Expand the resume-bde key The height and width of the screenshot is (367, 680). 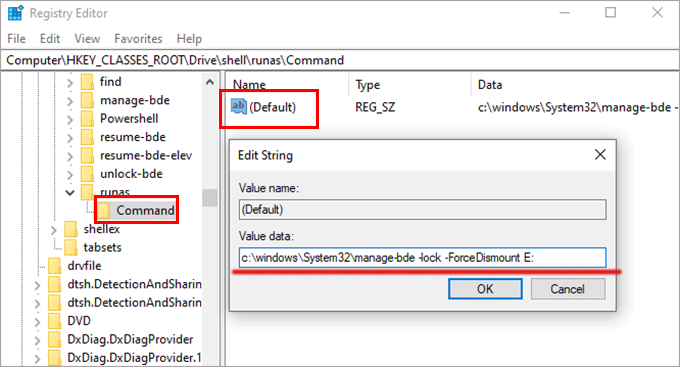pyautogui.click(x=70, y=138)
